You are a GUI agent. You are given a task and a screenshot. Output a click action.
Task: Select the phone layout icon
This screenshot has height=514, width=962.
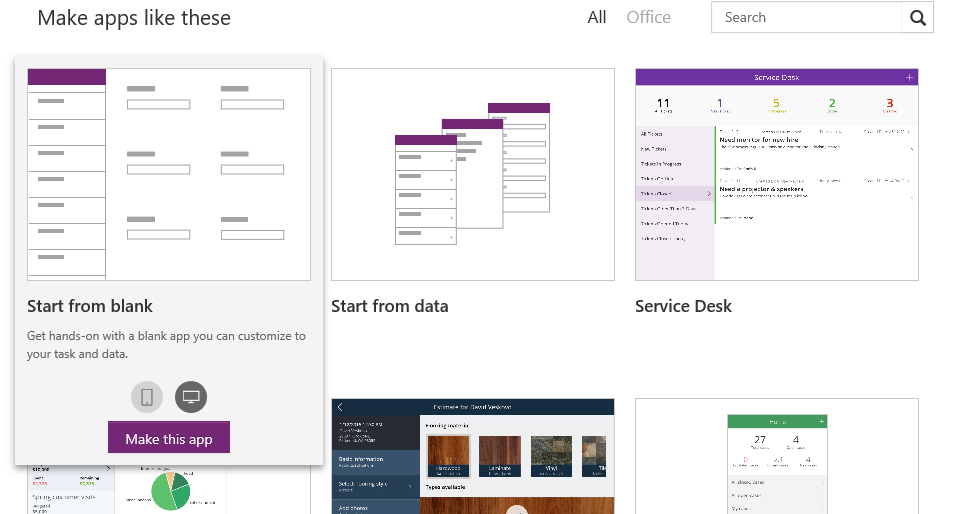[x=146, y=397]
